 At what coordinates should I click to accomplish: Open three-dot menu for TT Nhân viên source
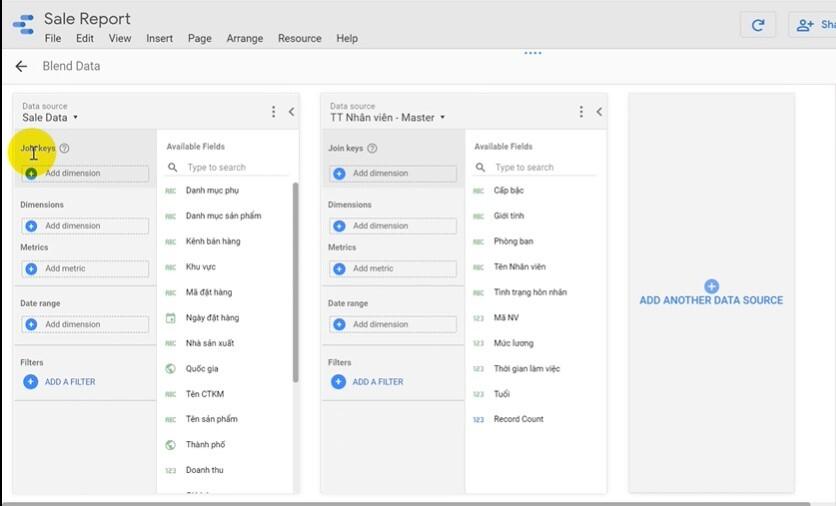[x=581, y=112]
